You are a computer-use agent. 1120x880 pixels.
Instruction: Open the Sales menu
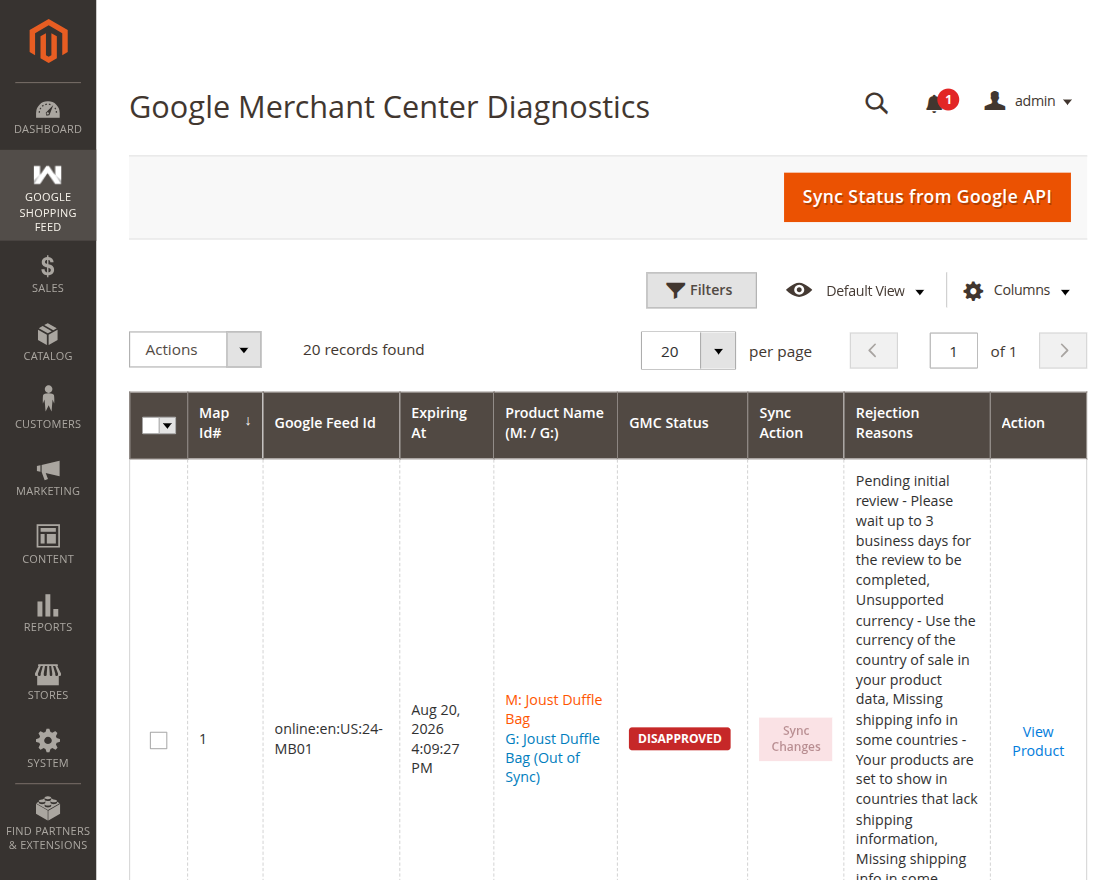48,275
